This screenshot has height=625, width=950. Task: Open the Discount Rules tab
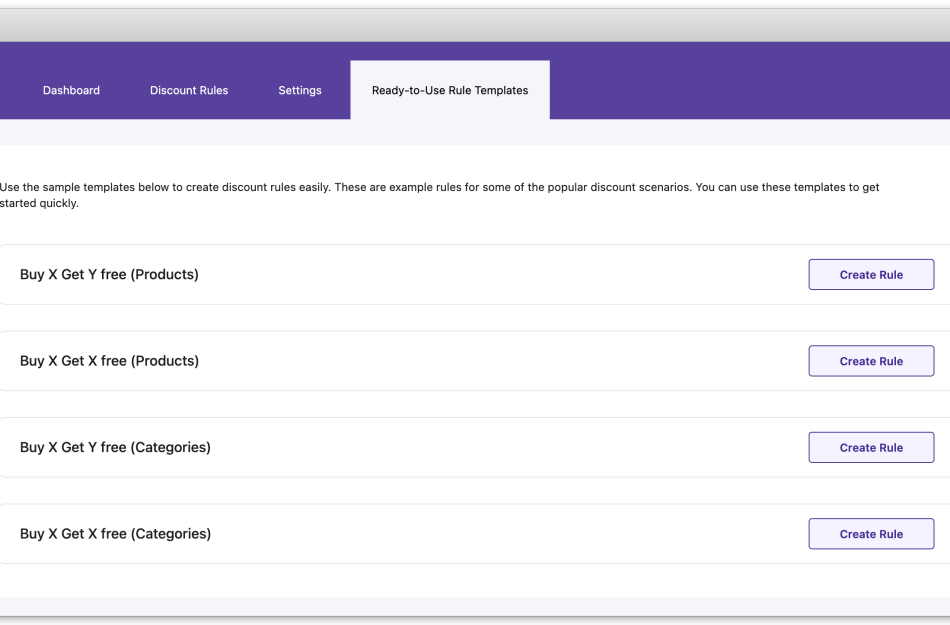point(189,90)
